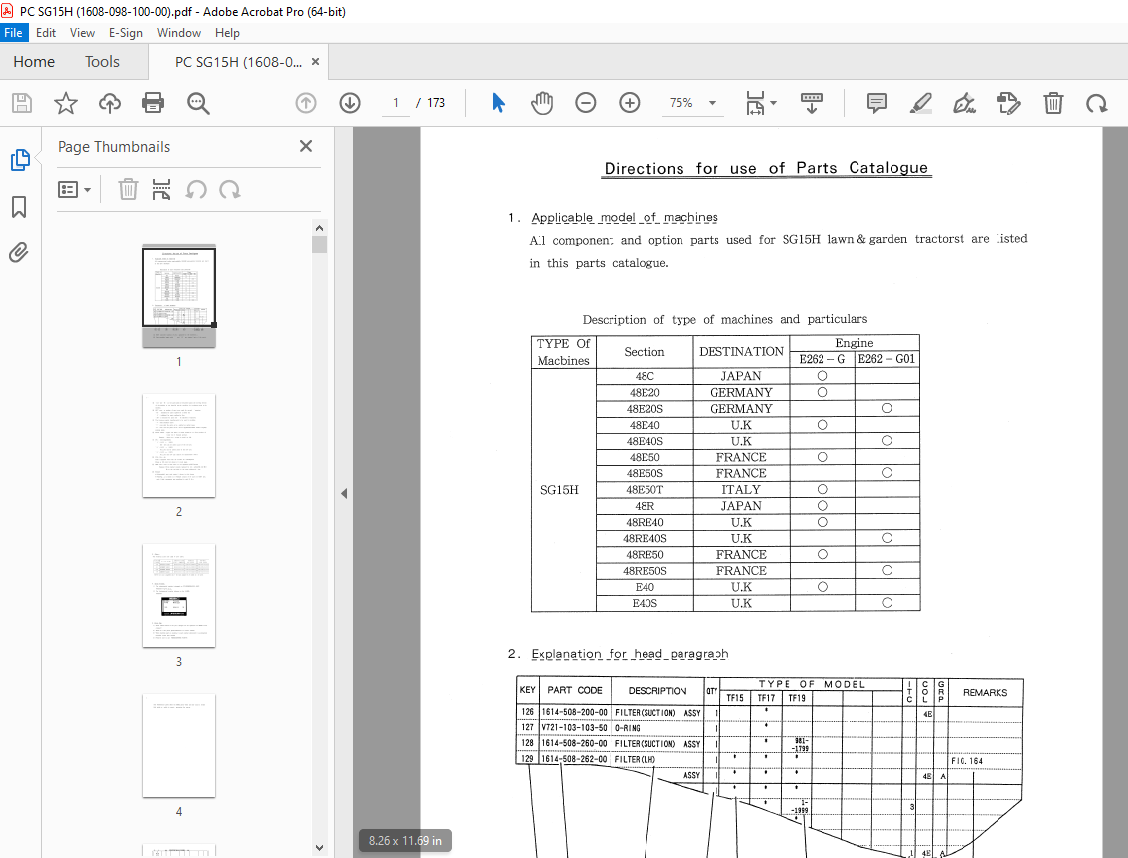Close the Page Thumbnails panel
Viewport: 1128px width, 858px height.
[306, 146]
